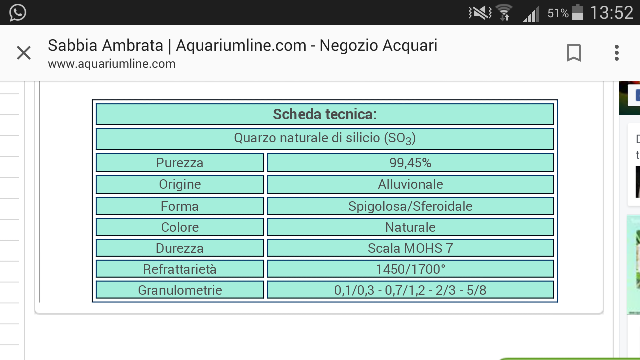Viewport: 640px width, 360px height.
Task: Close the browser tab with X icon
Action: [24, 53]
